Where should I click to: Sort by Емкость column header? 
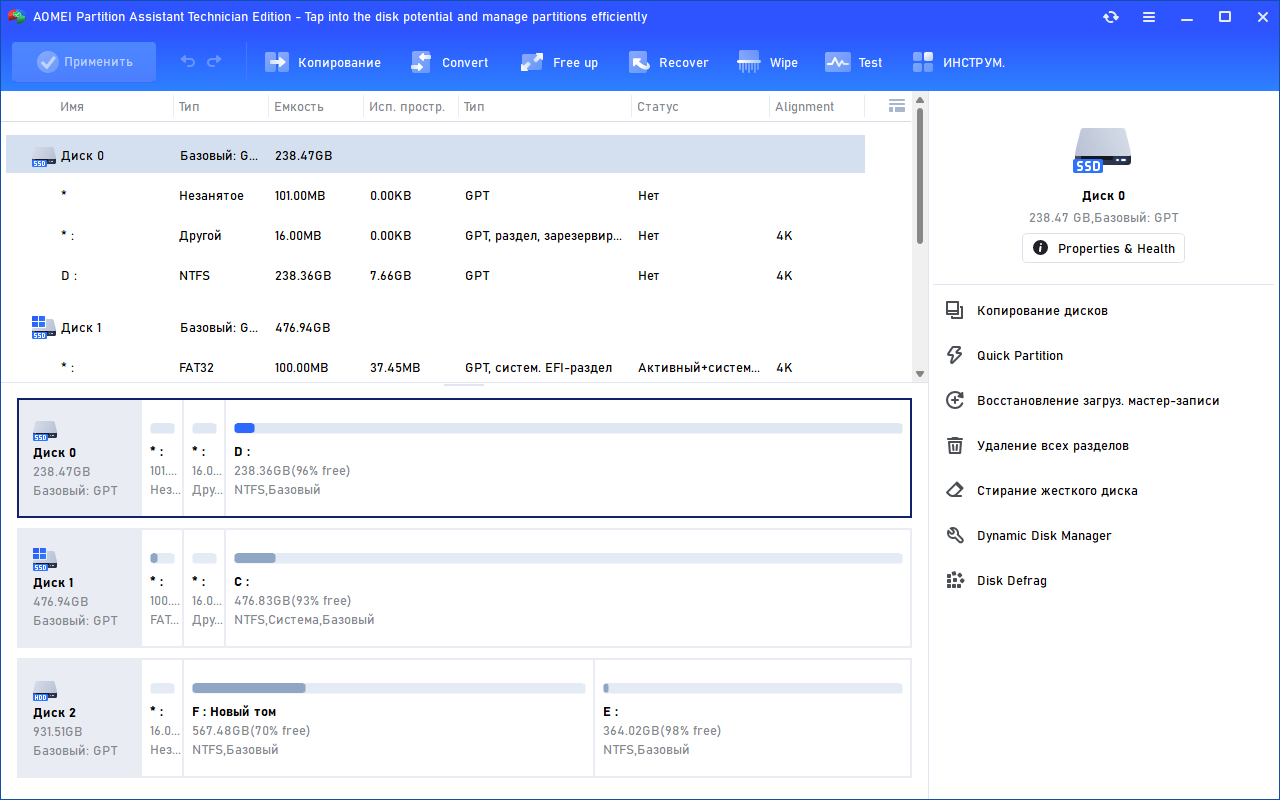(x=299, y=107)
